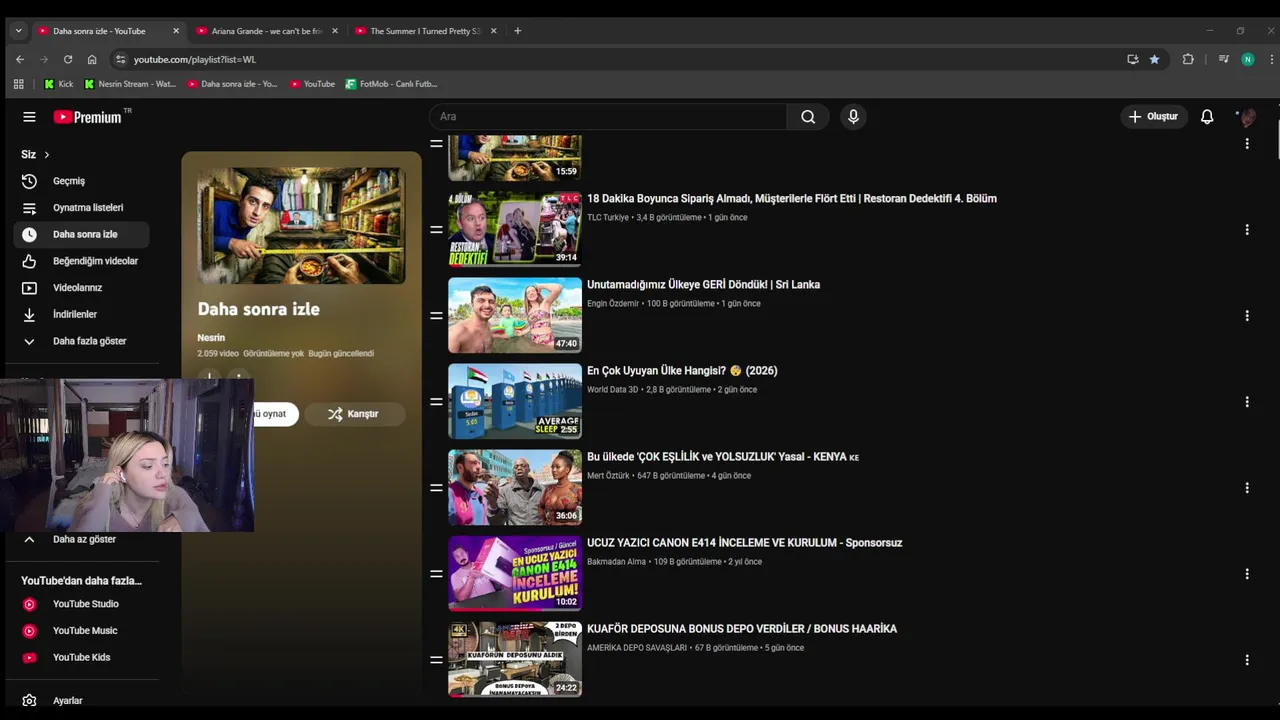Open YouTube Kids link
Screen dimensions: 1280x720
coord(82,657)
